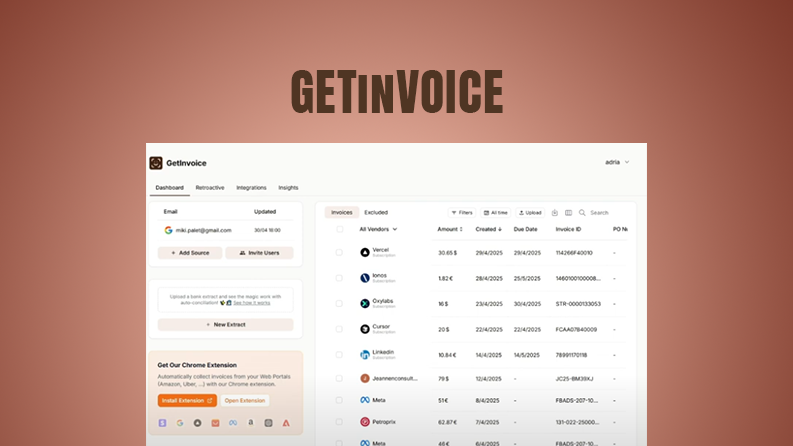Viewport: 793px width, 446px height.
Task: Tick the checkbox for the 51€ Meta invoice
Action: click(x=339, y=400)
